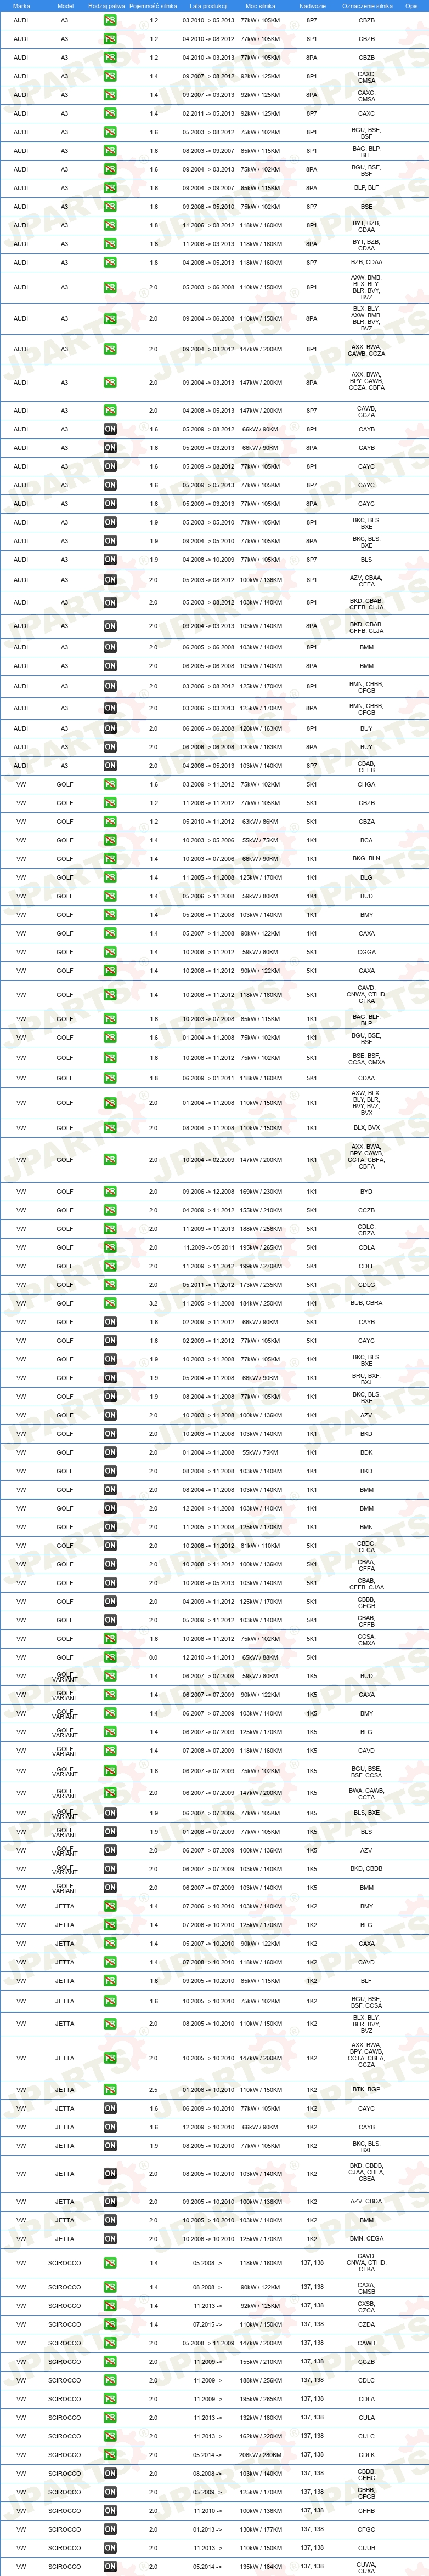Click the 199kW / 270KM power cell

coord(261,1266)
